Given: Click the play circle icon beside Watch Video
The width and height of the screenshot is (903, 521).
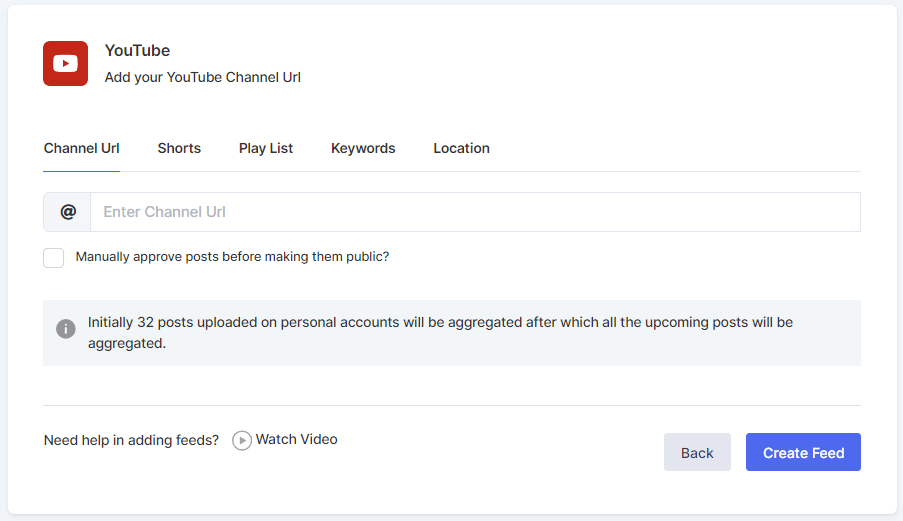Looking at the screenshot, I should click(242, 440).
